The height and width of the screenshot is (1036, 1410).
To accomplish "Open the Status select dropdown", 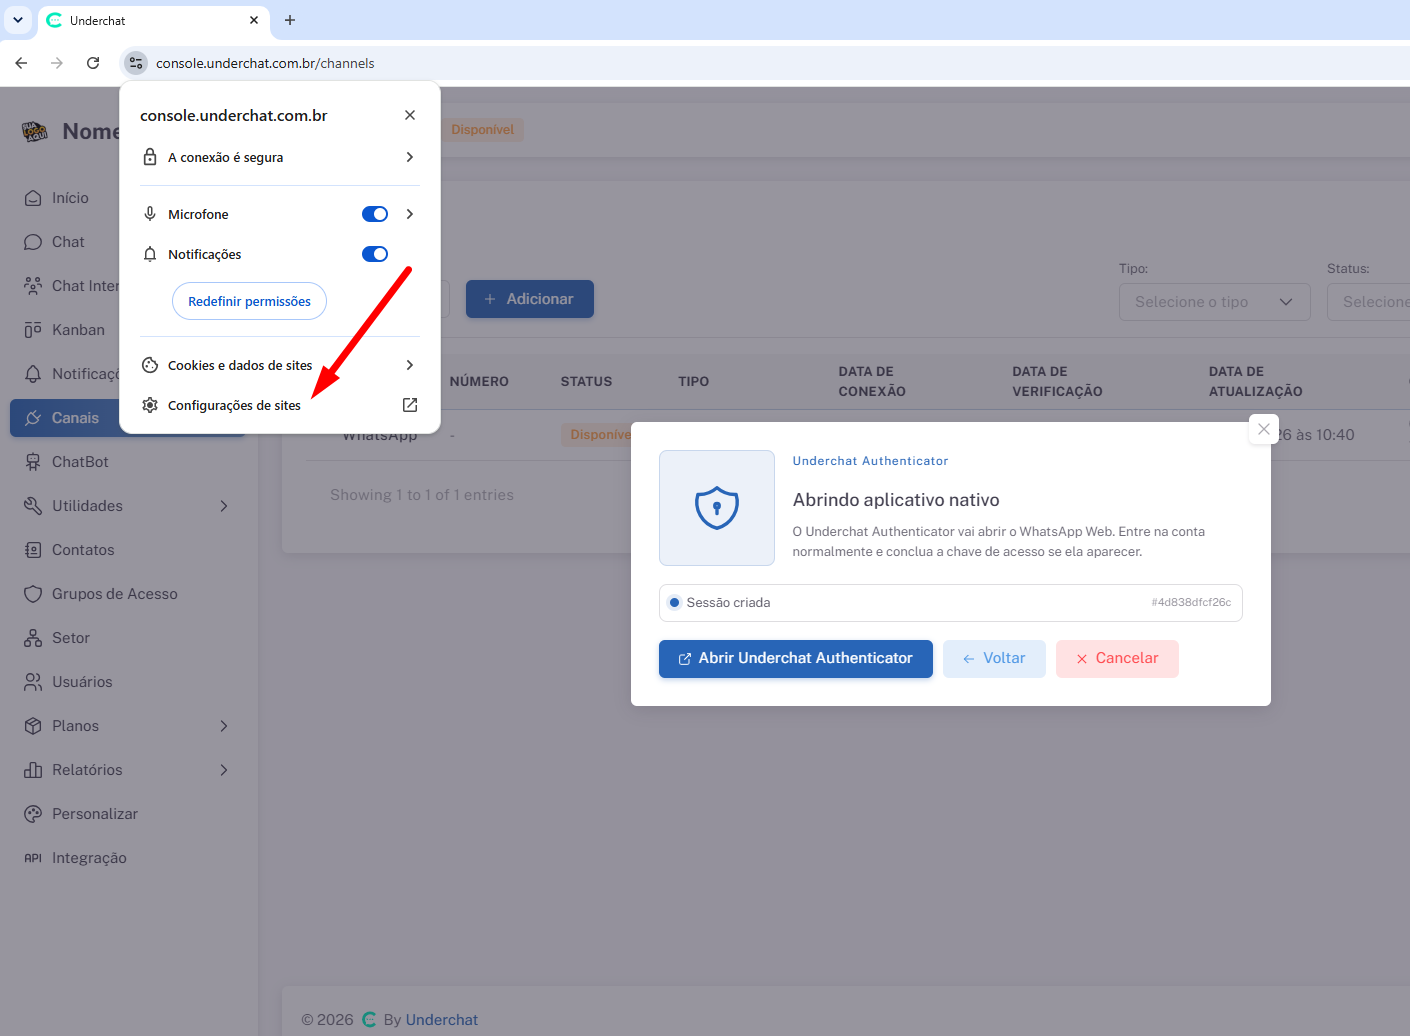I will pos(1368,302).
